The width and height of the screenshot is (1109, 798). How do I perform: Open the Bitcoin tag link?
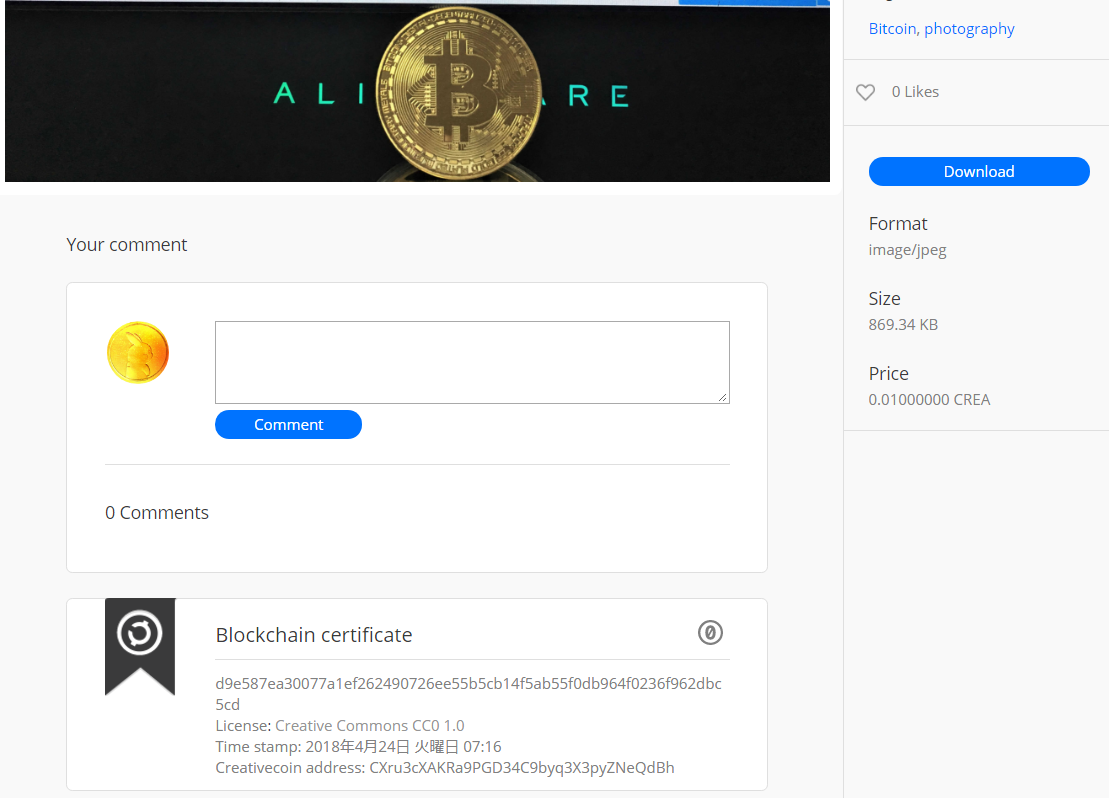892,29
